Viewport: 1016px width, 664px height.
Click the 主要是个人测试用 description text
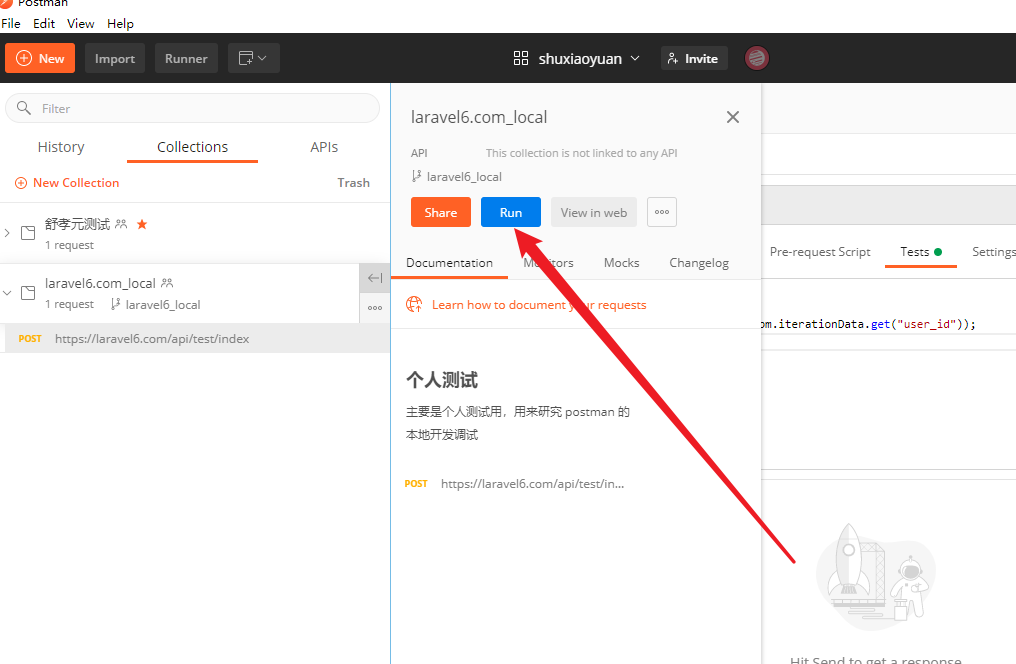coord(518,423)
